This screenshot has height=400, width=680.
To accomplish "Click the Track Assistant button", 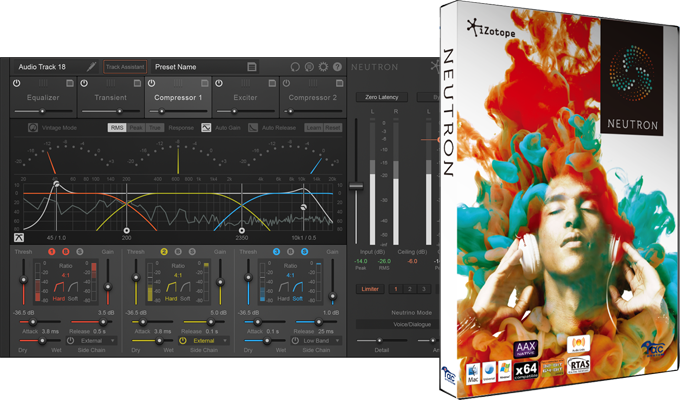I will (x=125, y=67).
